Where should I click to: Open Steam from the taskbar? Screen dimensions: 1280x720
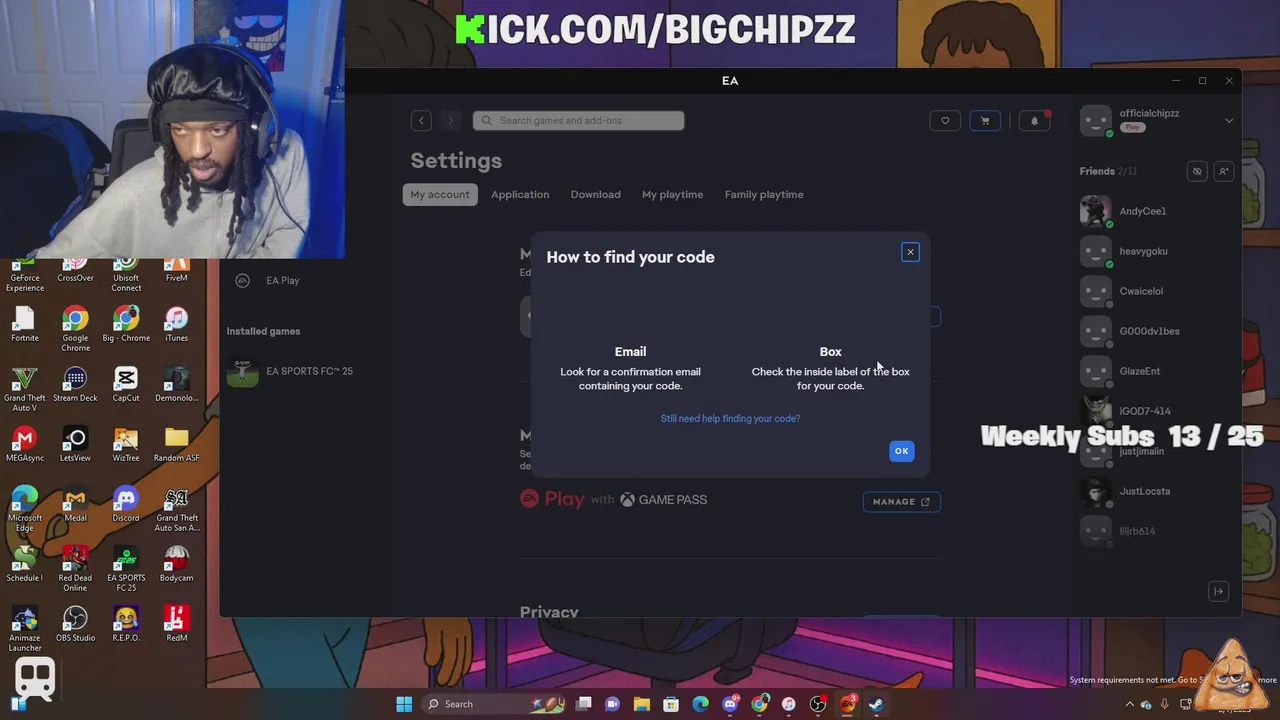pos(876,704)
